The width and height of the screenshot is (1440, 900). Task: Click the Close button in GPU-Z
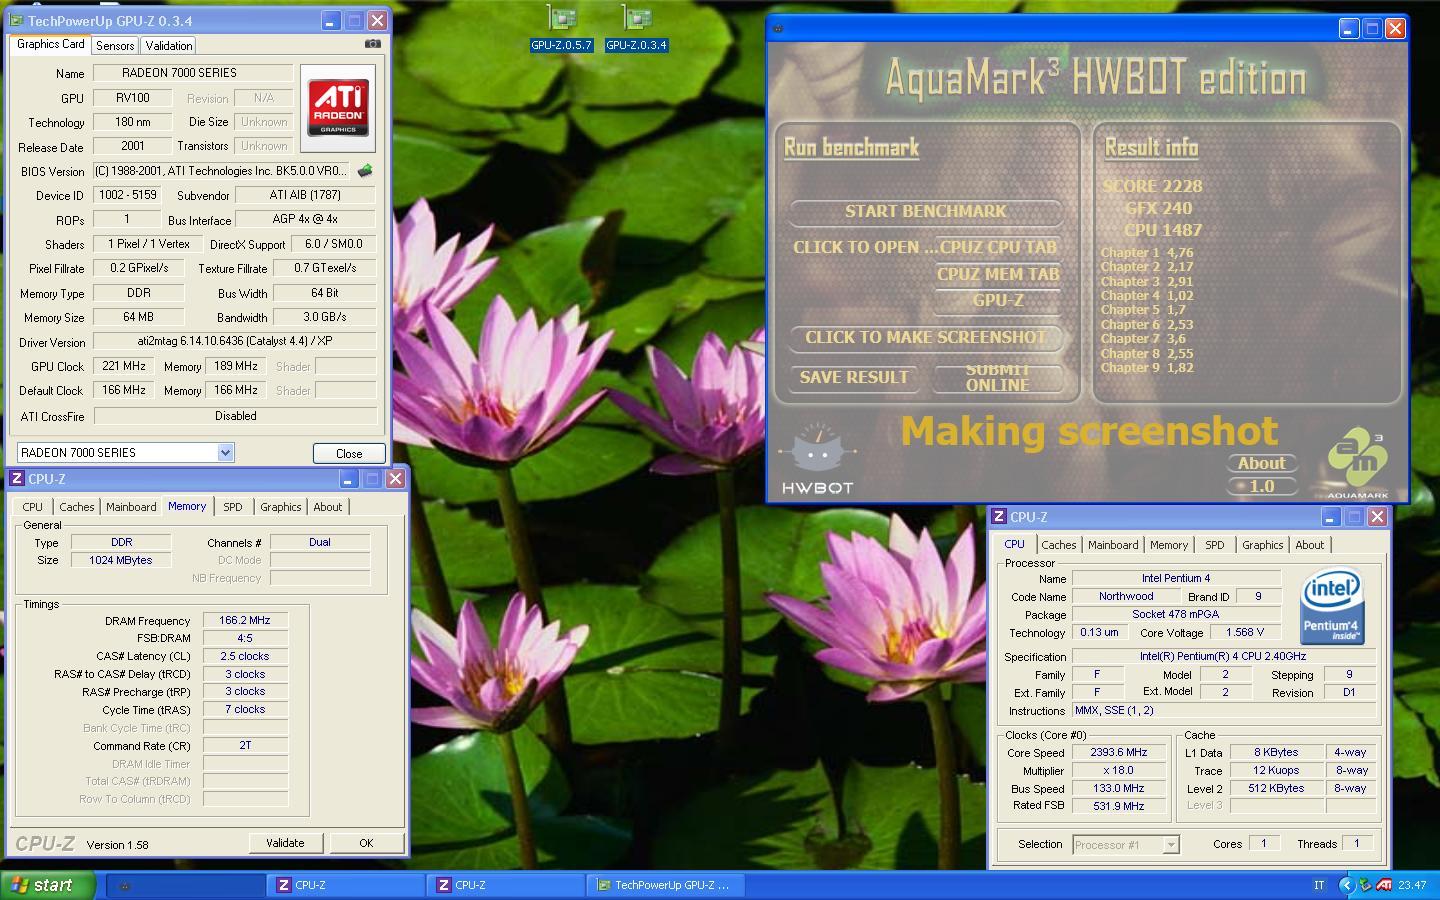(x=349, y=453)
